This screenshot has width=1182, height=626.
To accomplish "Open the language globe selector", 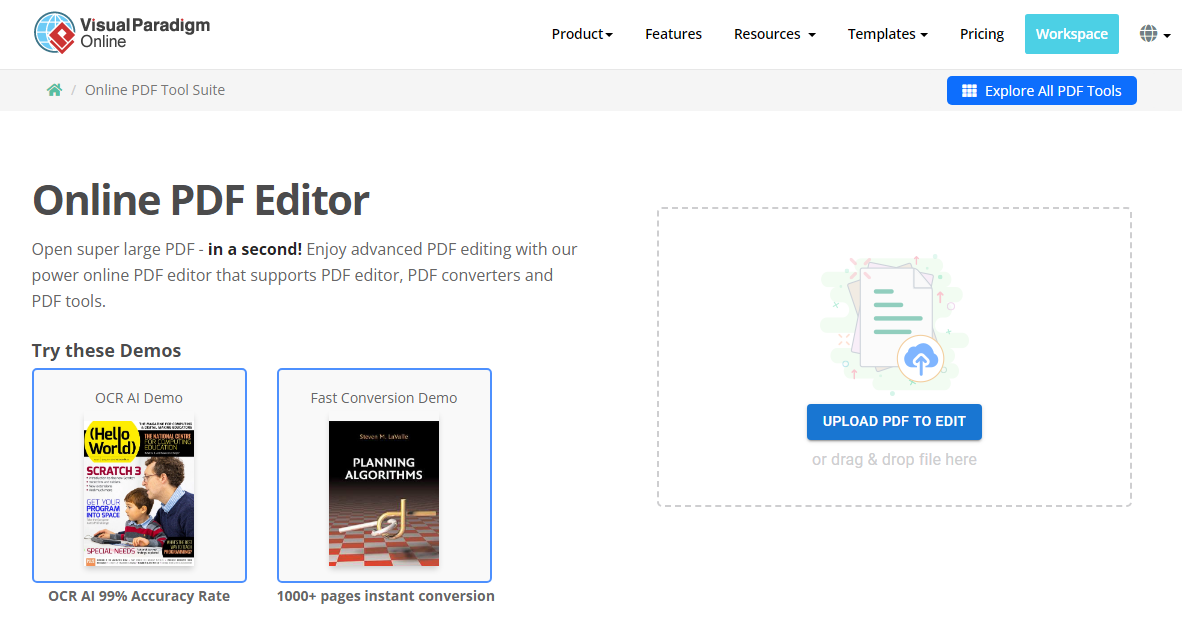I will point(1155,34).
